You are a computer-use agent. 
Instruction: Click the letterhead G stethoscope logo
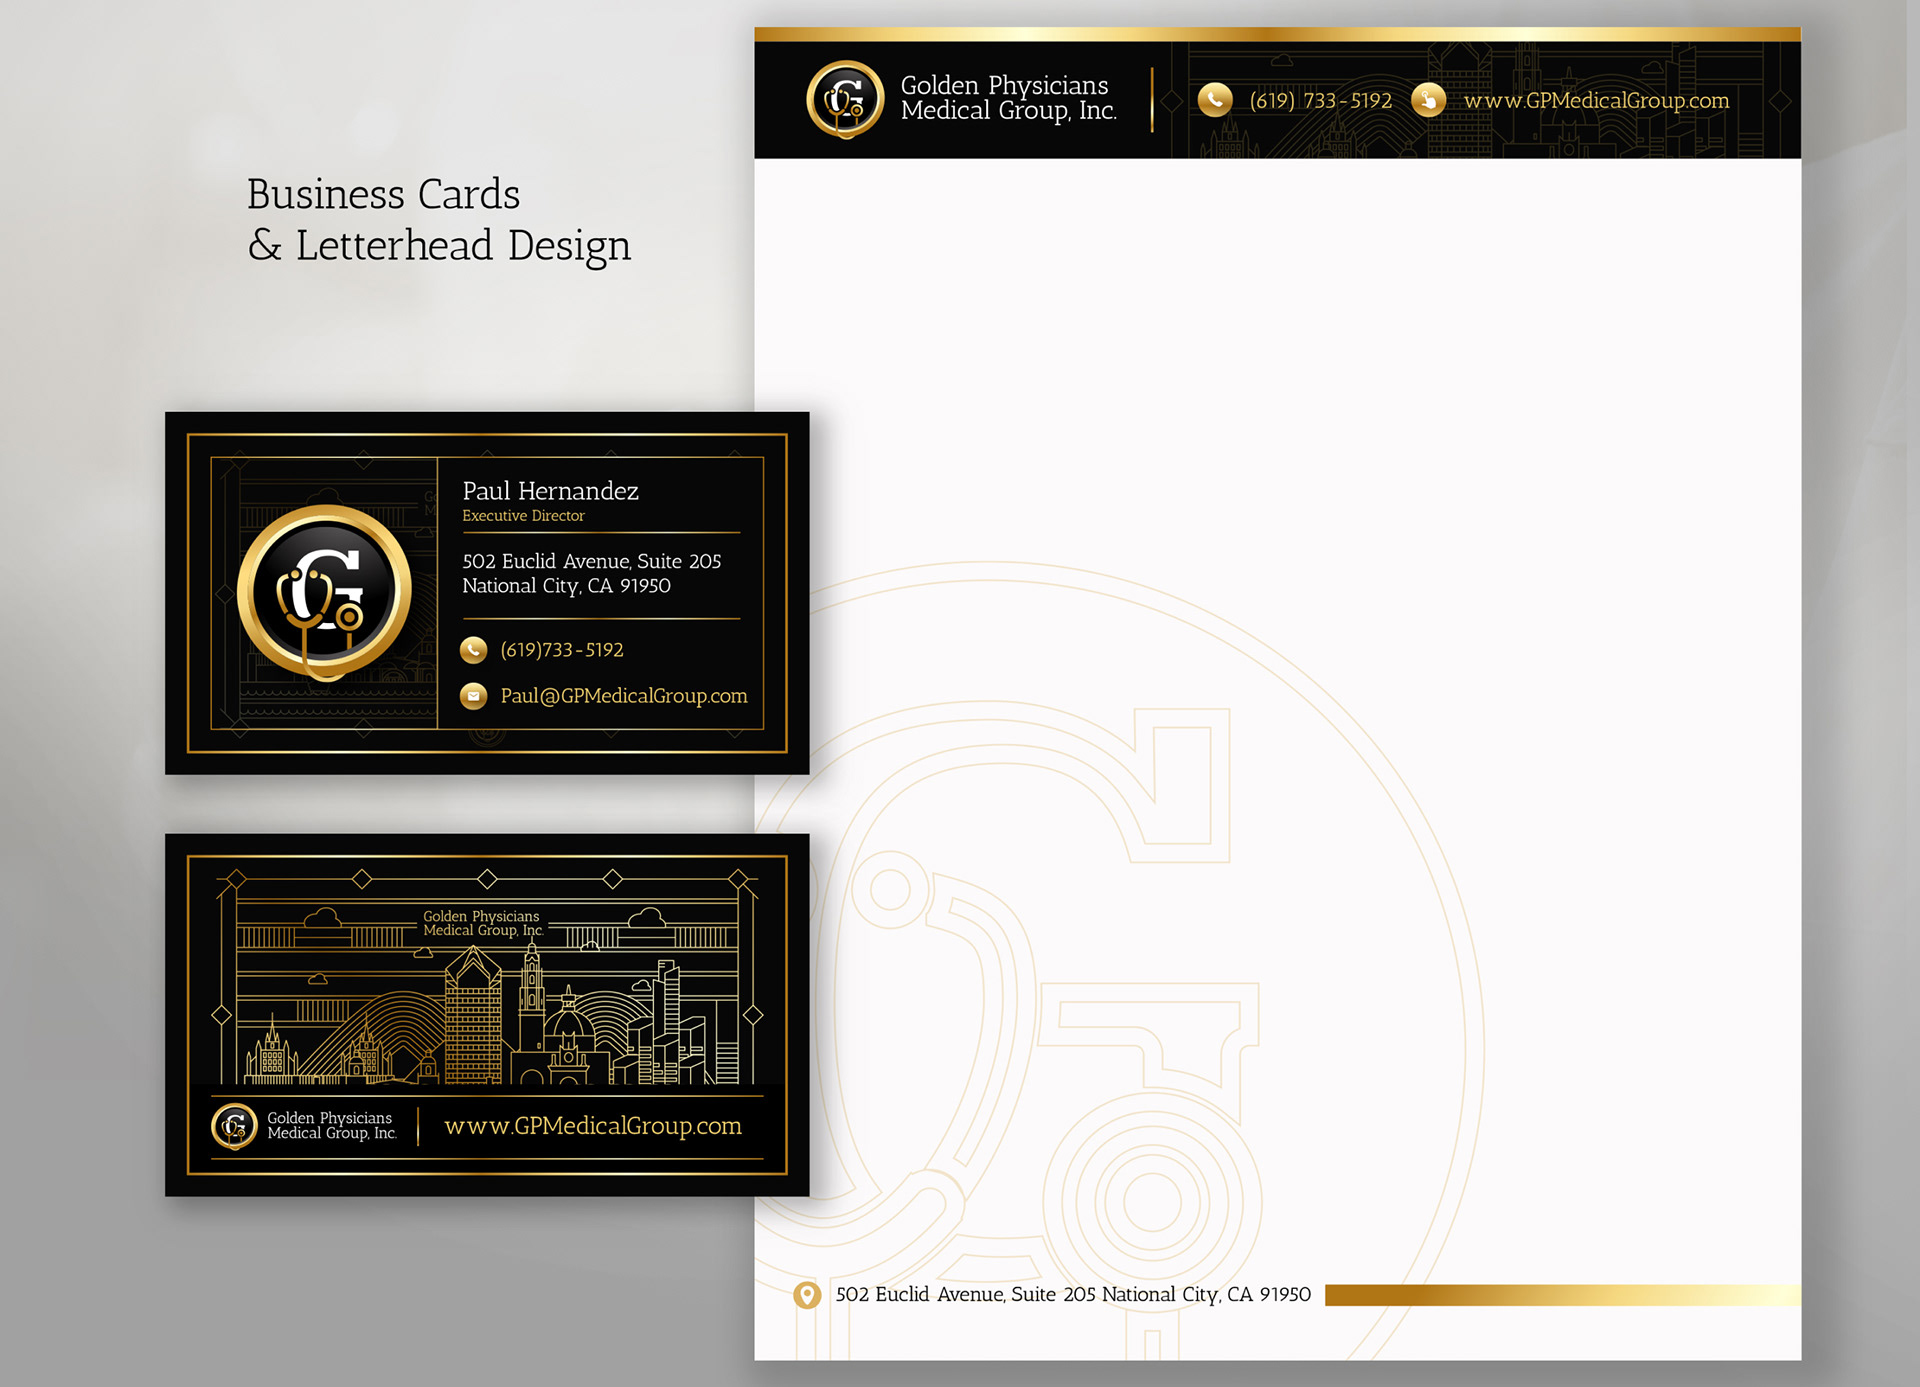tap(845, 99)
